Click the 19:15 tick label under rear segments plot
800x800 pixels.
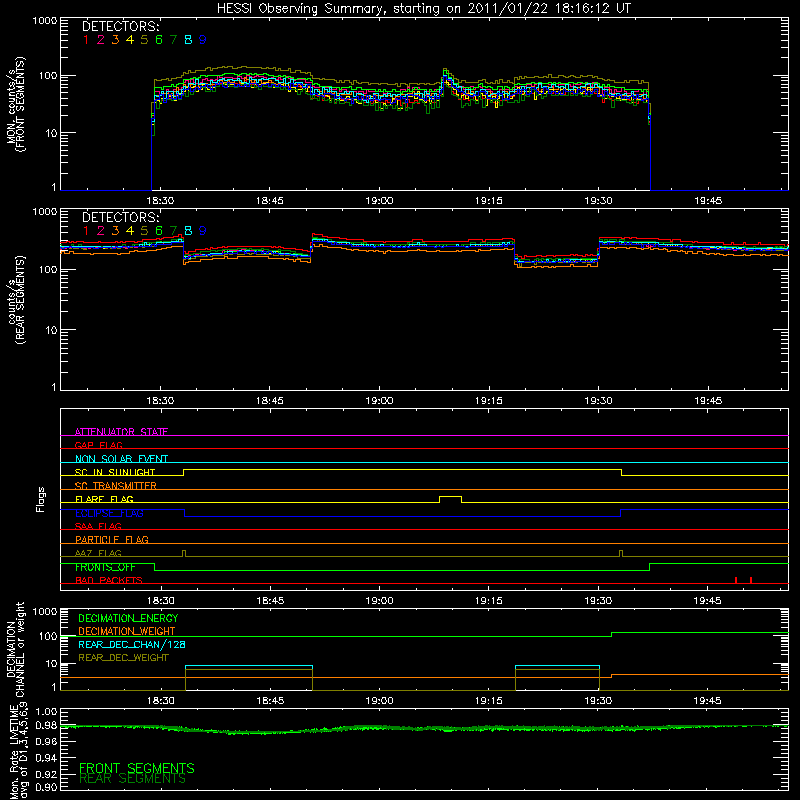click(489, 401)
